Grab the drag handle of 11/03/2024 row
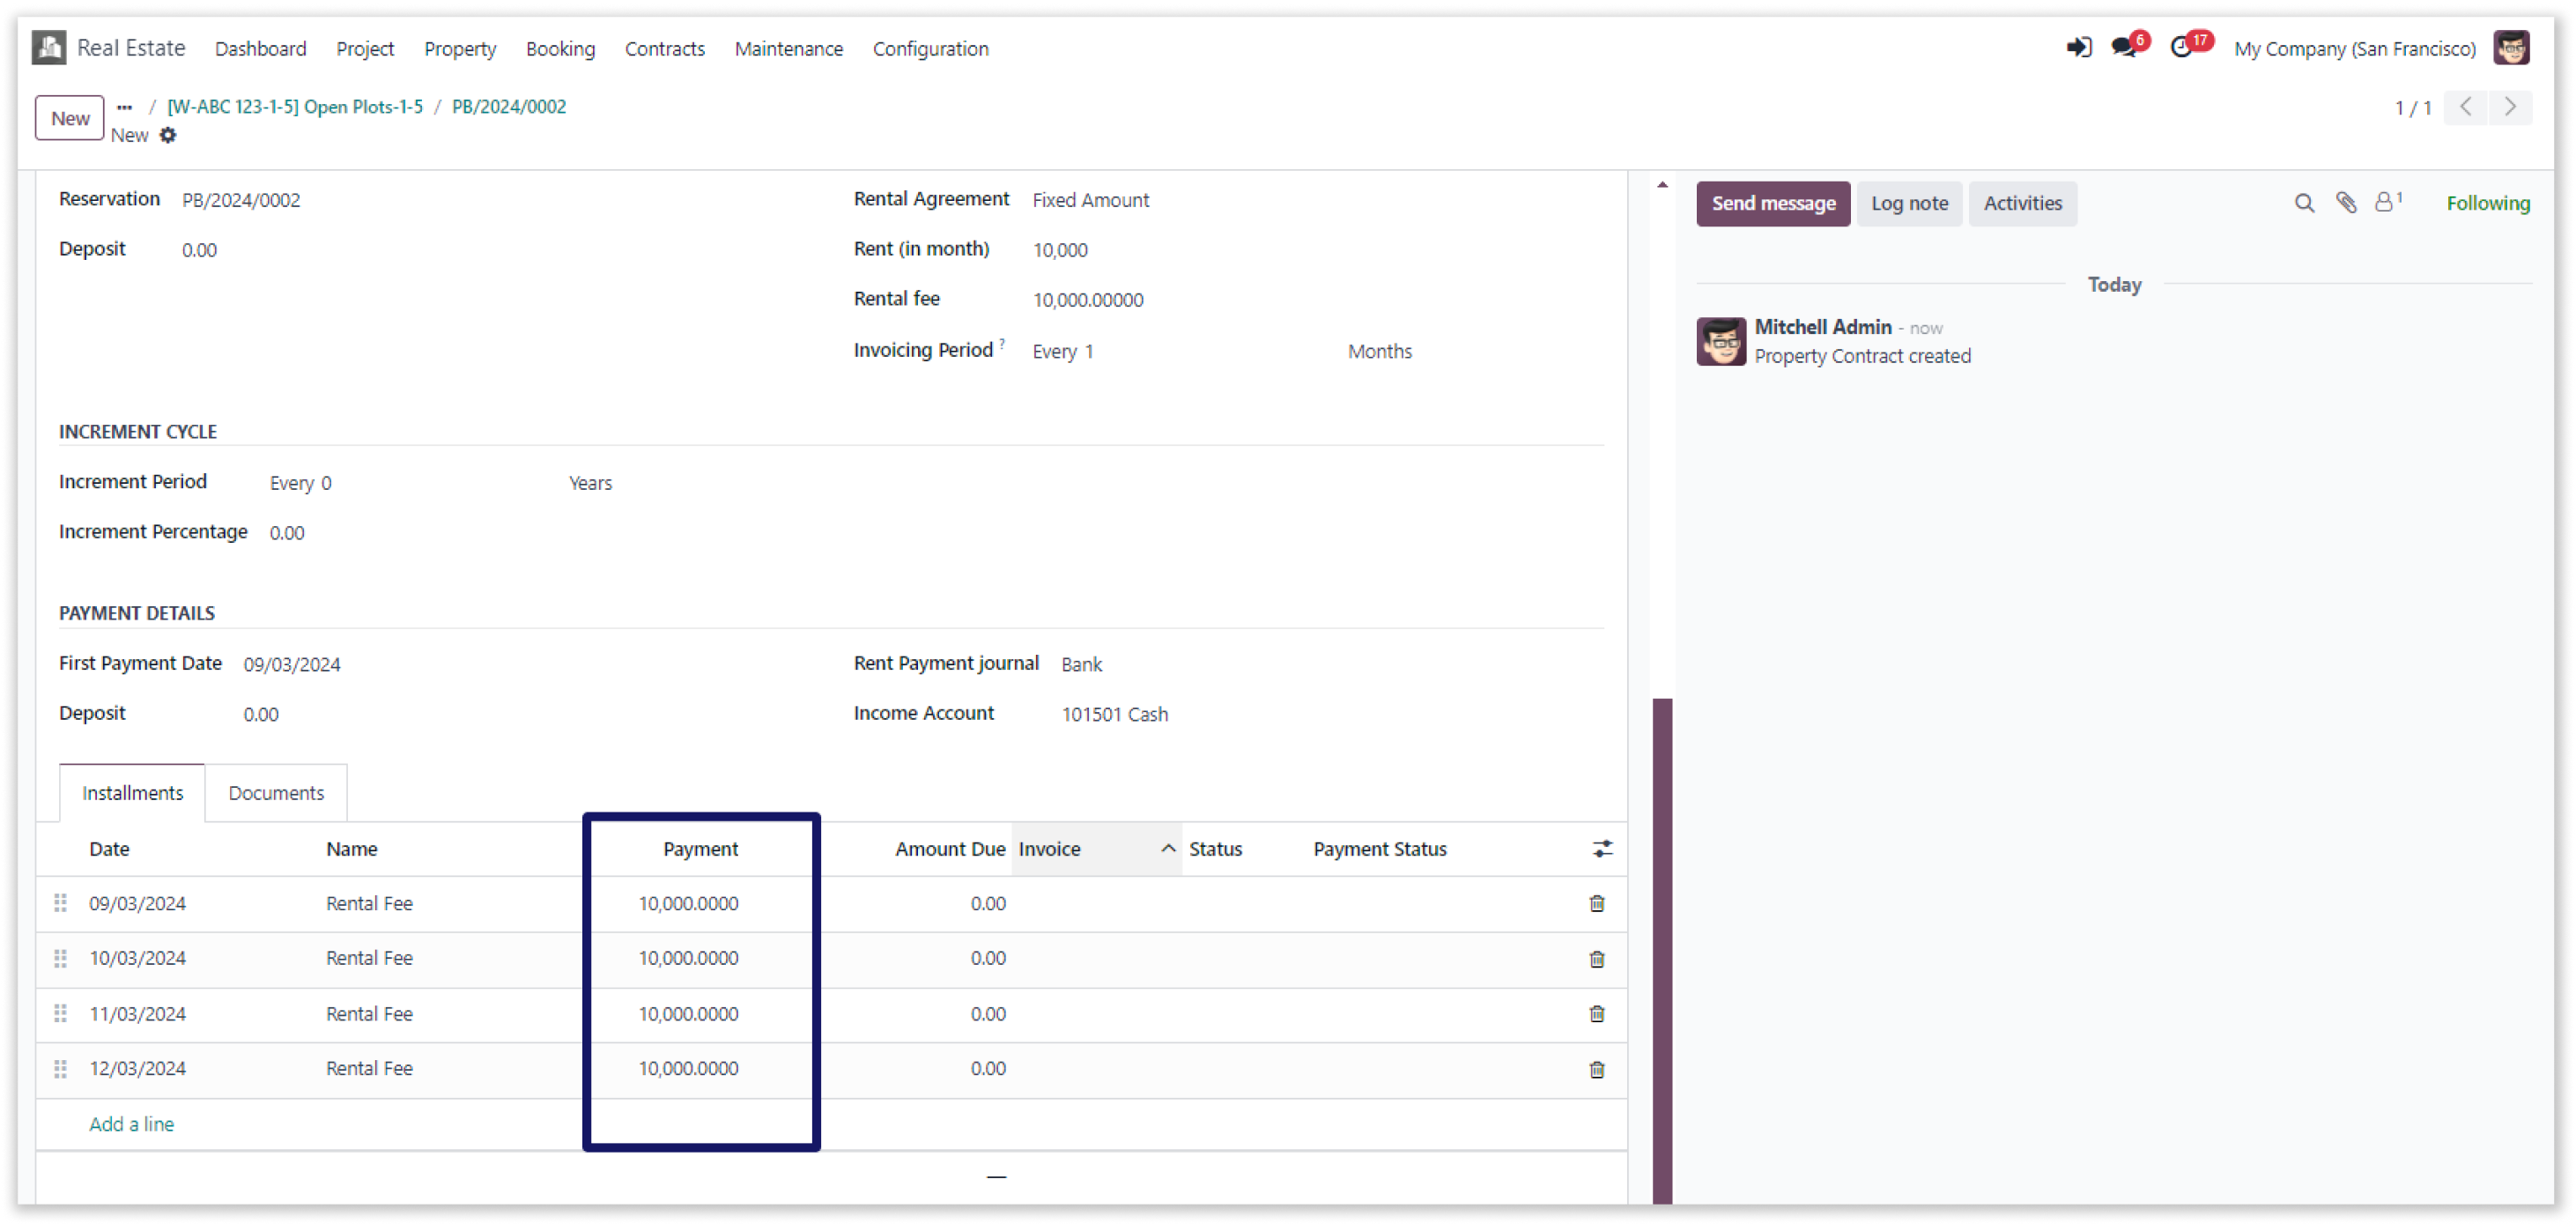The height and width of the screenshot is (1224, 2576). click(x=60, y=1013)
